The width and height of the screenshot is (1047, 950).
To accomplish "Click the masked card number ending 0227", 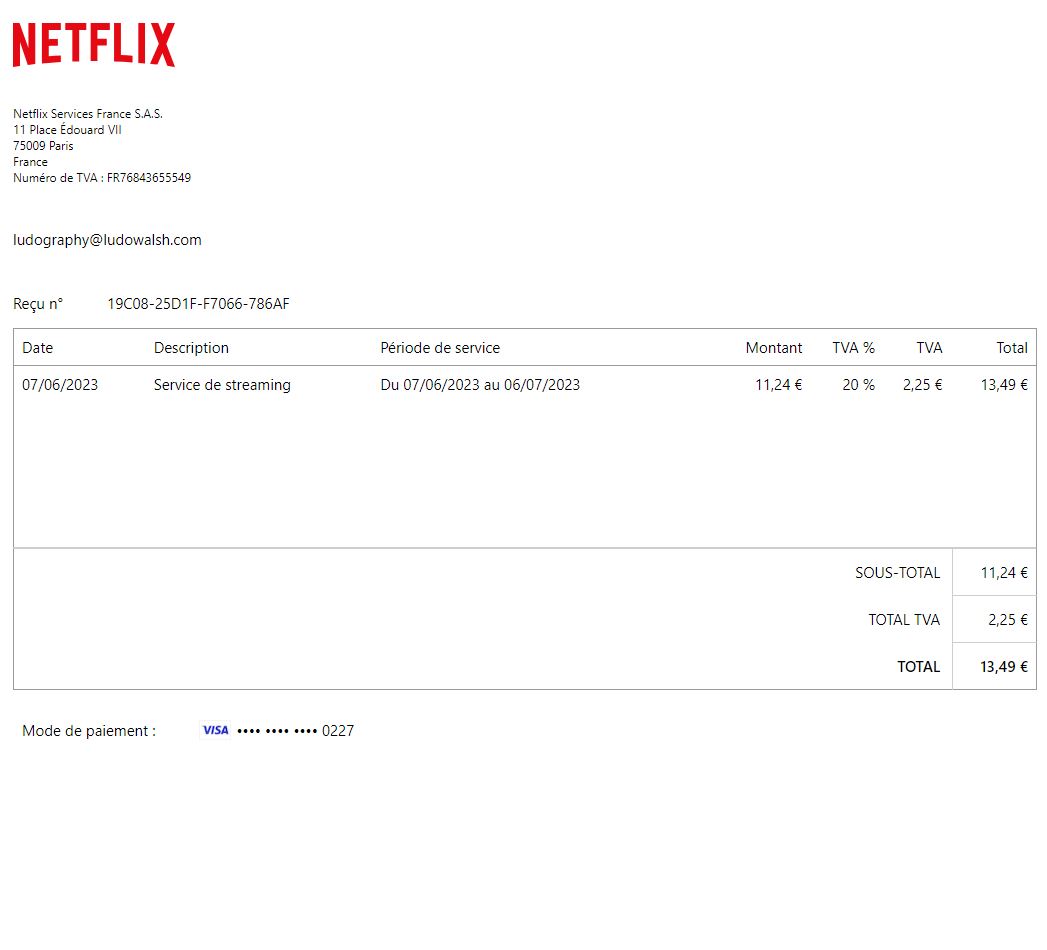I will click(295, 731).
